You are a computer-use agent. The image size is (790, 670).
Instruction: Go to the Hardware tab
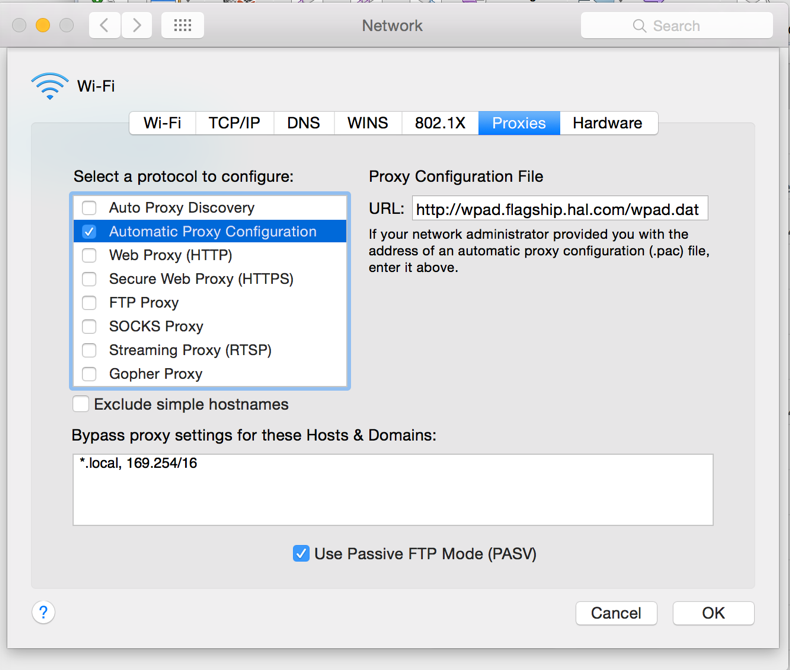(x=607, y=123)
